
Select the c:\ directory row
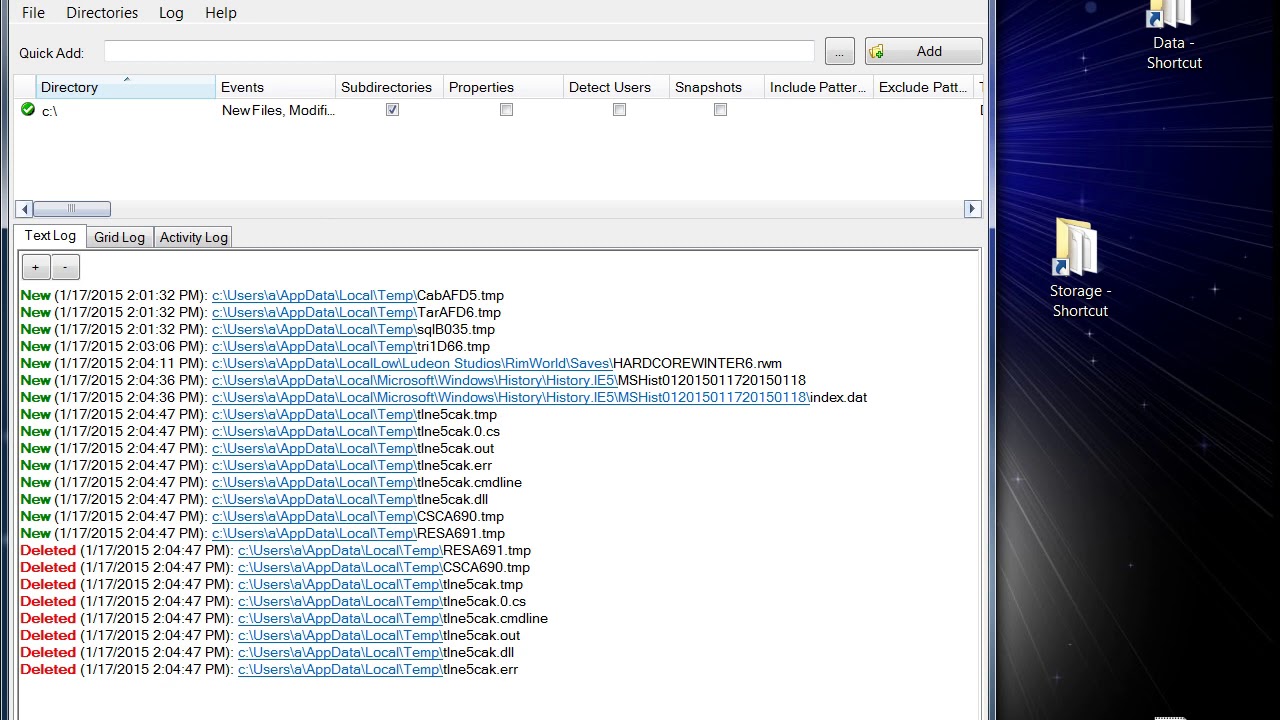tap(498, 111)
